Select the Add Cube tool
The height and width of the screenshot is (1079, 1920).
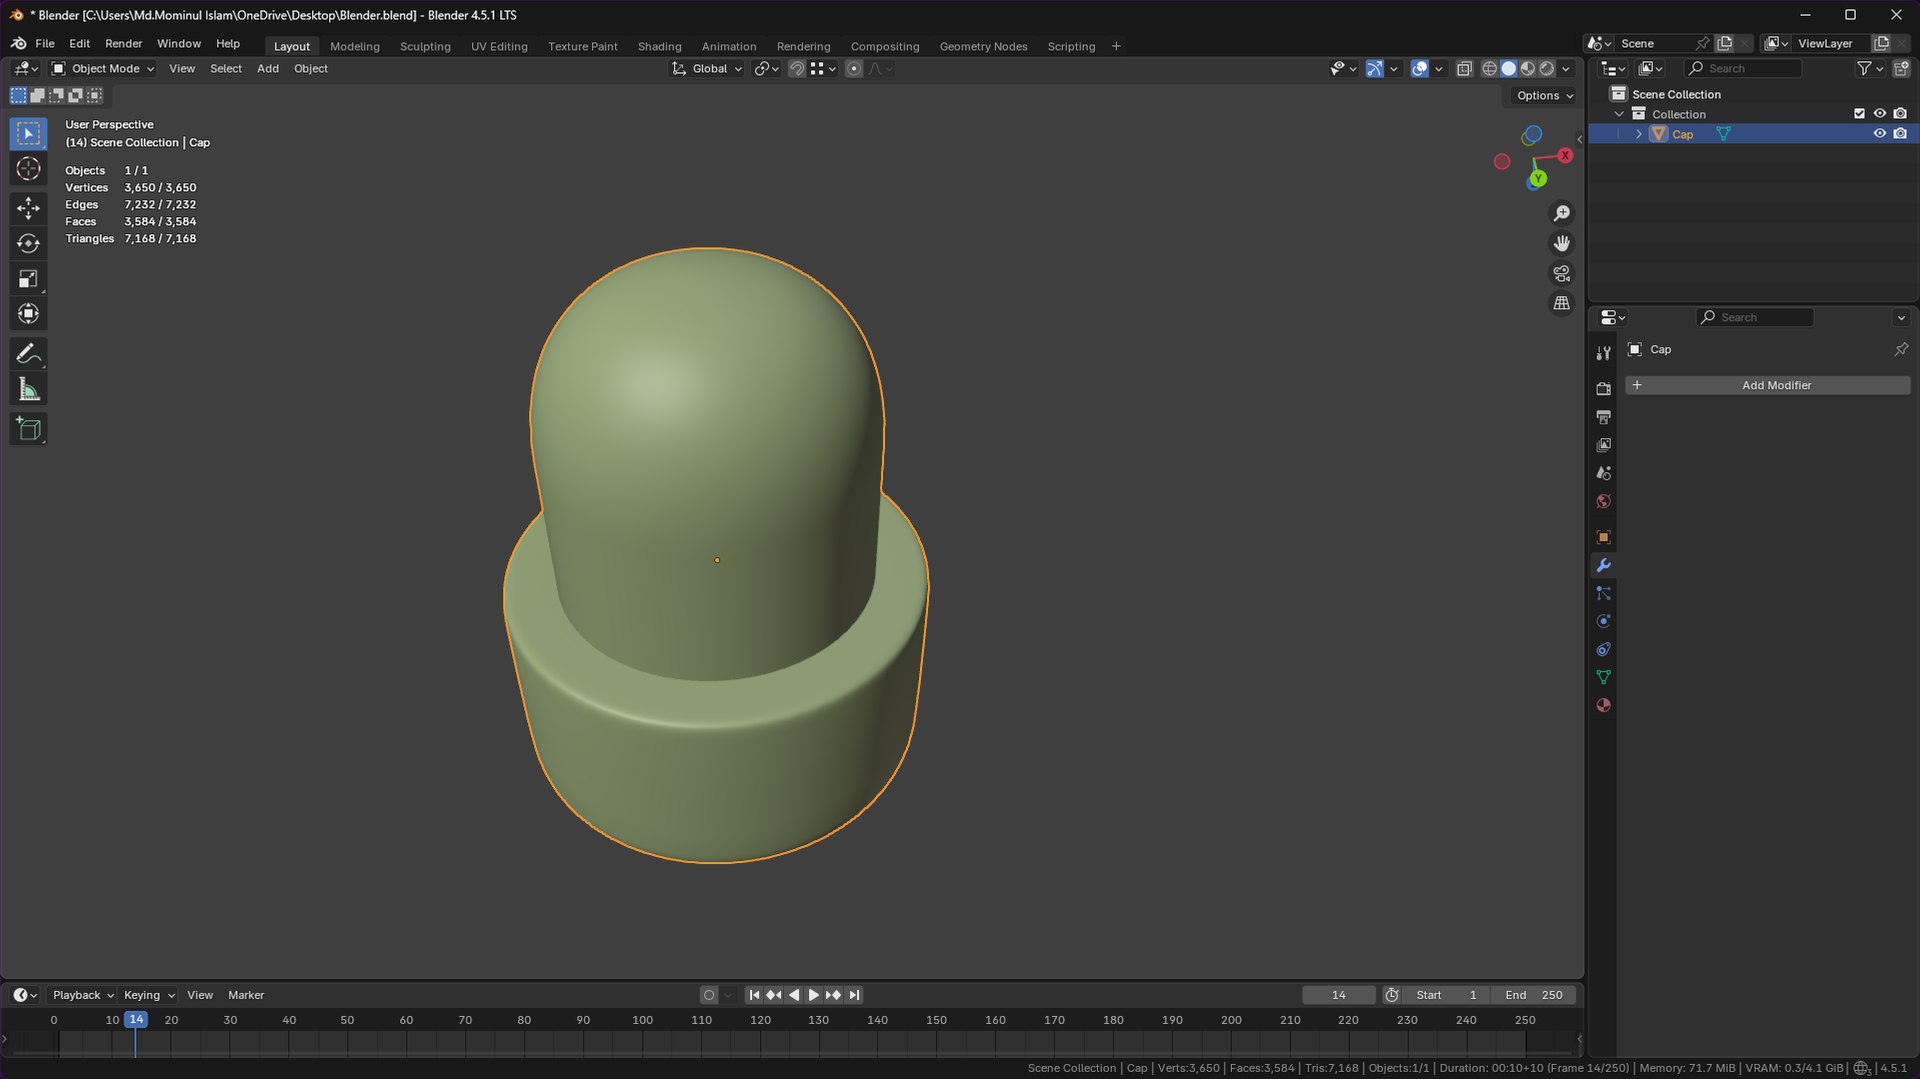(28, 429)
